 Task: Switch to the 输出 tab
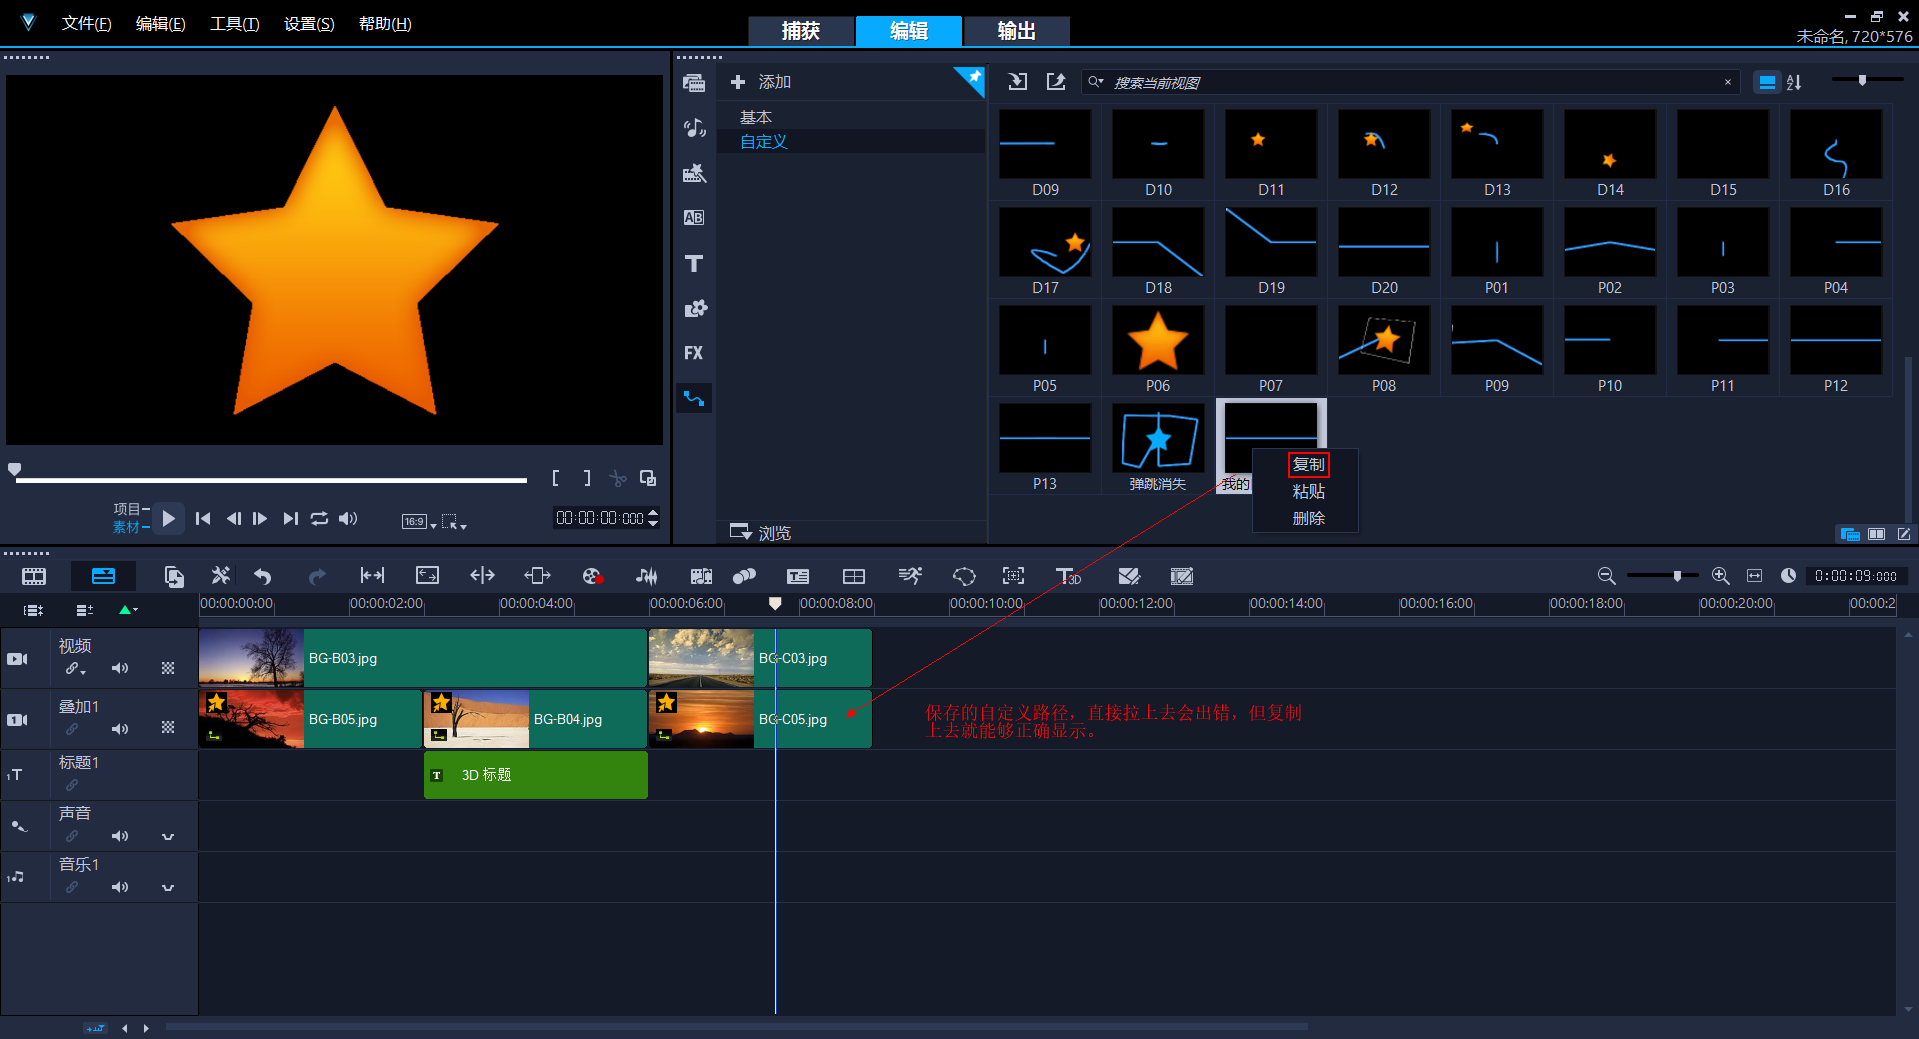pyautogui.click(x=1016, y=31)
